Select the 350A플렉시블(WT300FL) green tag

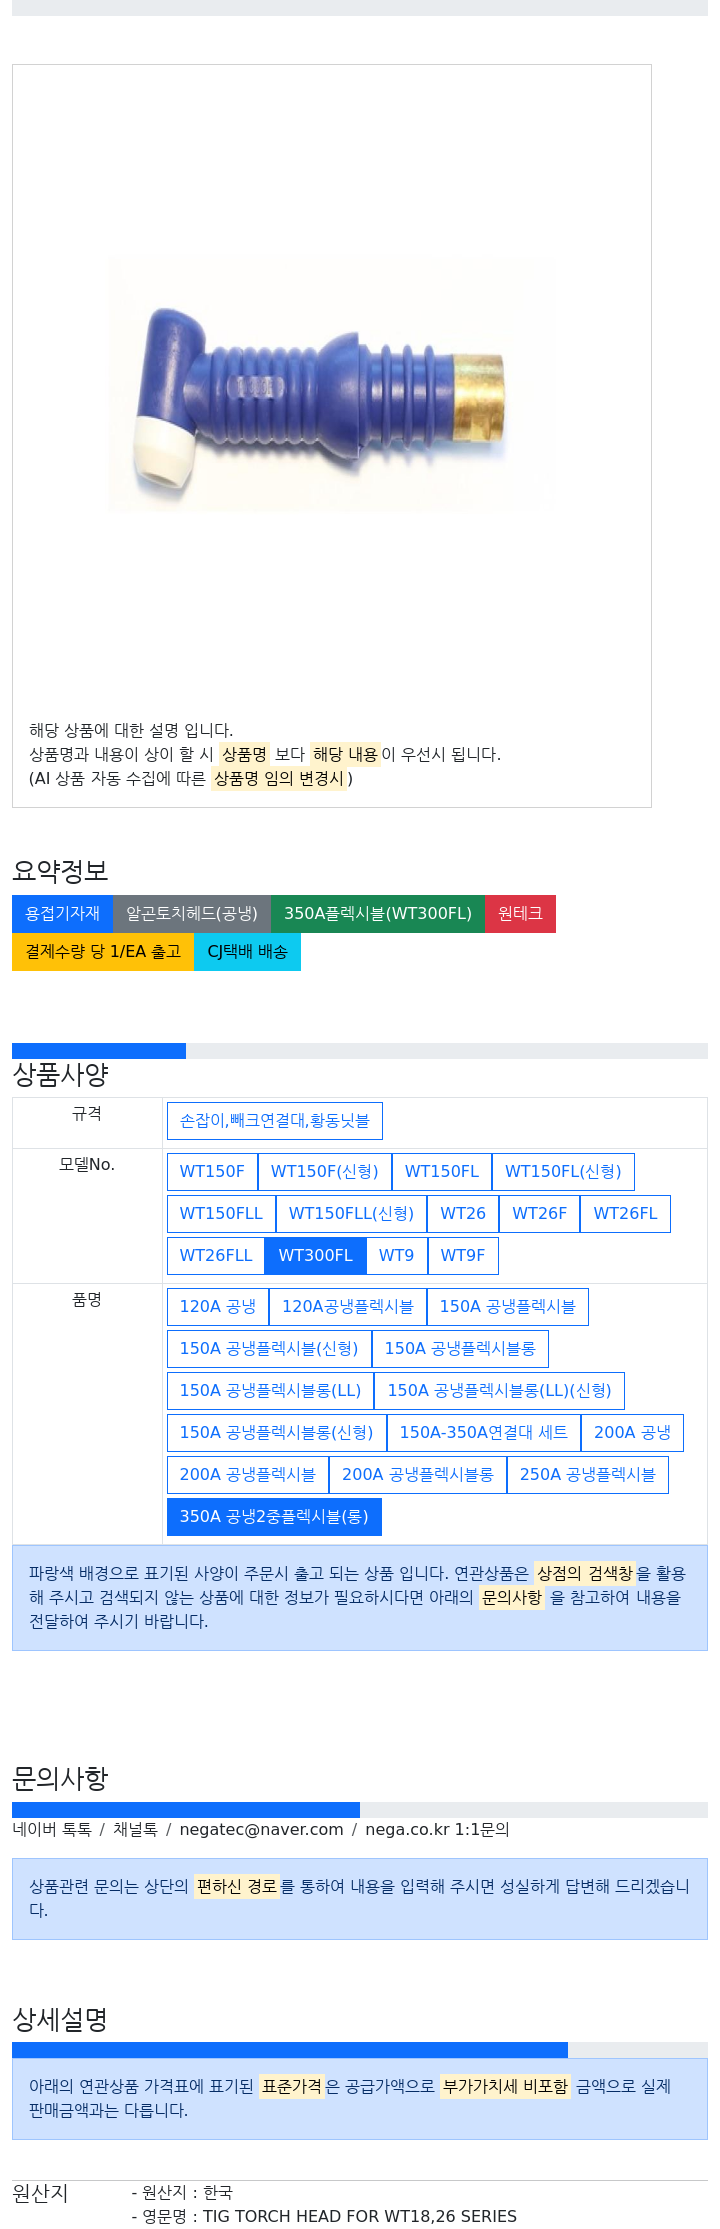(x=378, y=914)
